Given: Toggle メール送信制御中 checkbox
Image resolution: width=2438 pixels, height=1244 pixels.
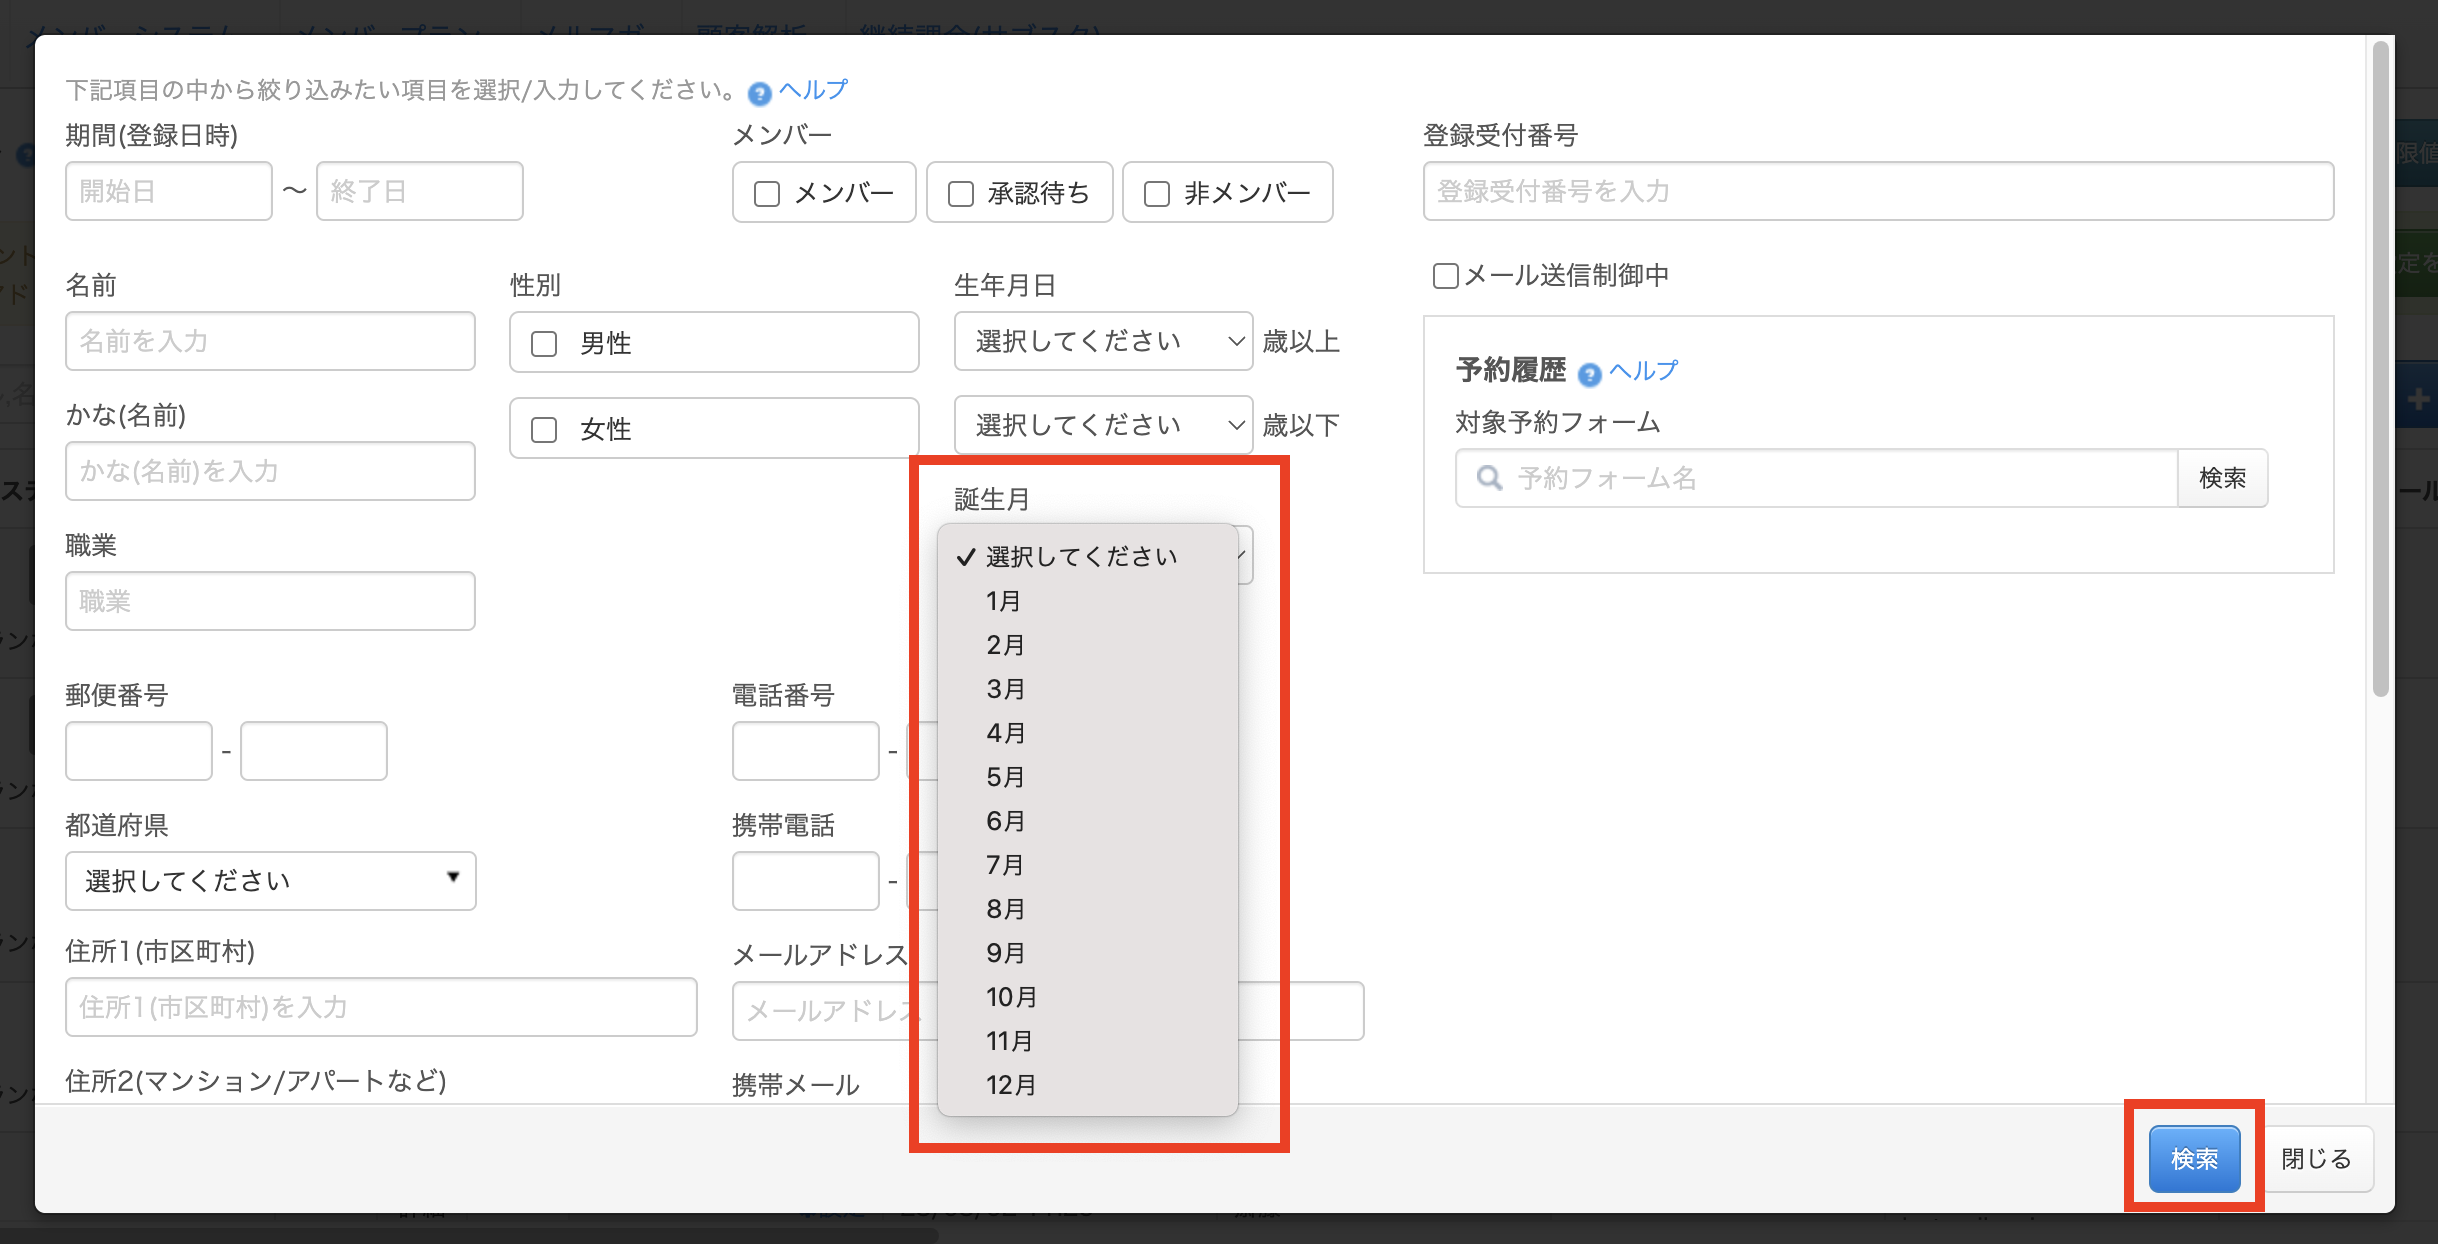Looking at the screenshot, I should coord(1445,276).
